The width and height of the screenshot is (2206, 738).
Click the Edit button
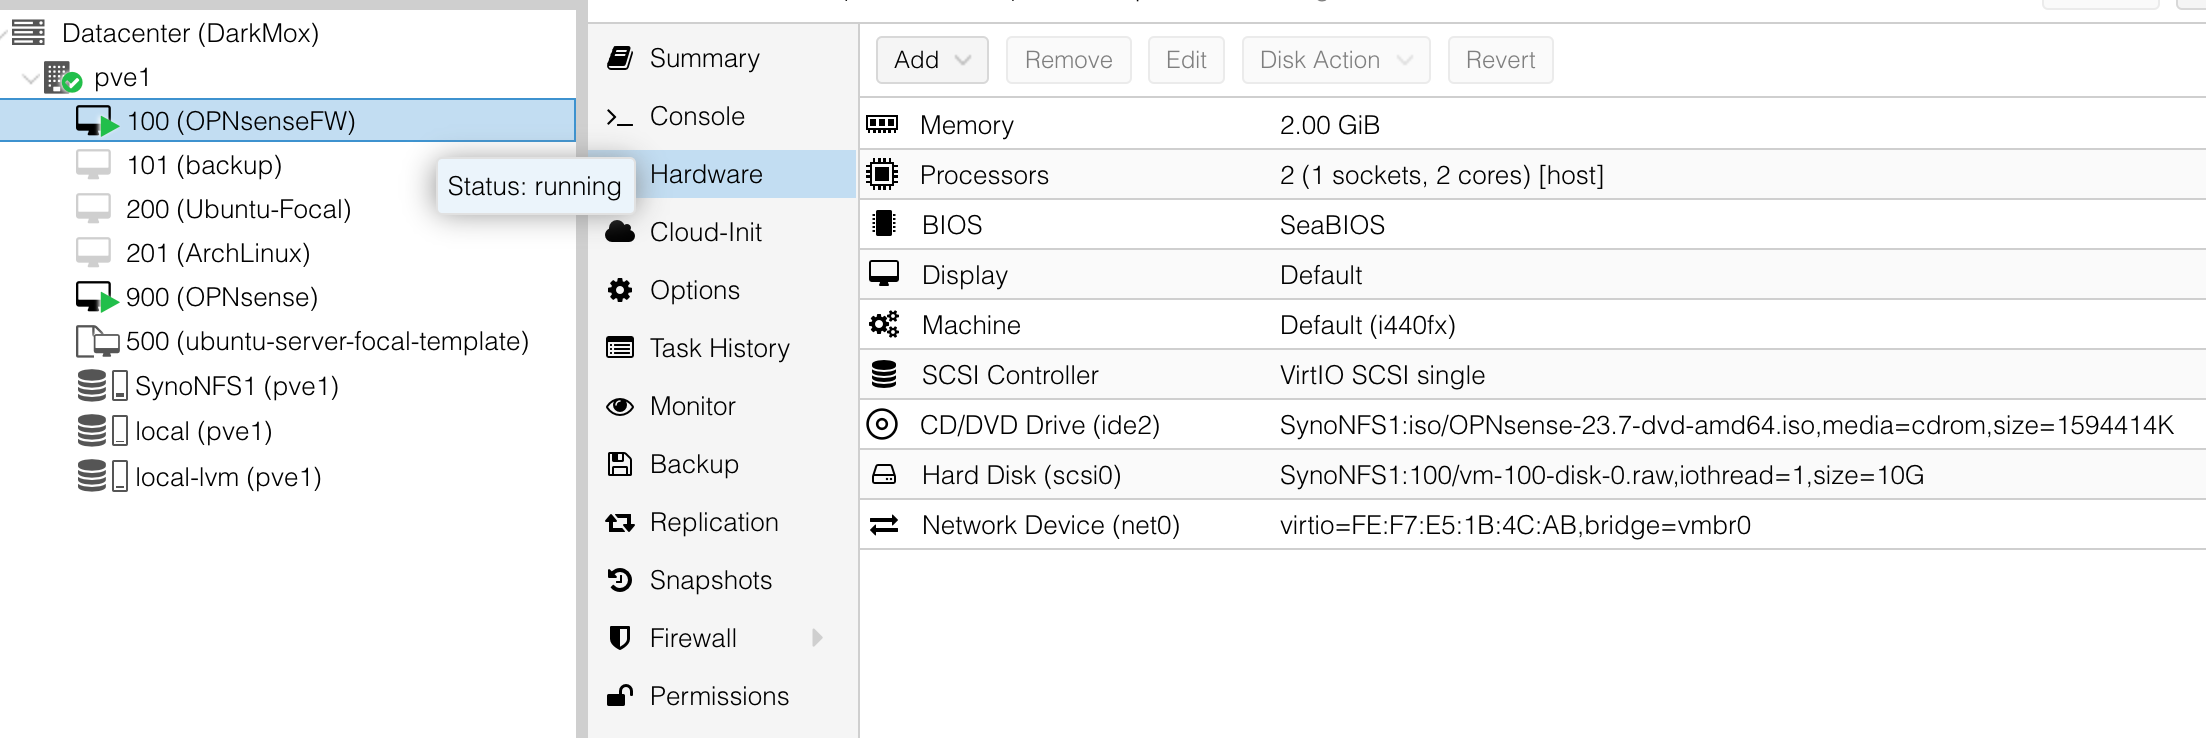[1186, 60]
